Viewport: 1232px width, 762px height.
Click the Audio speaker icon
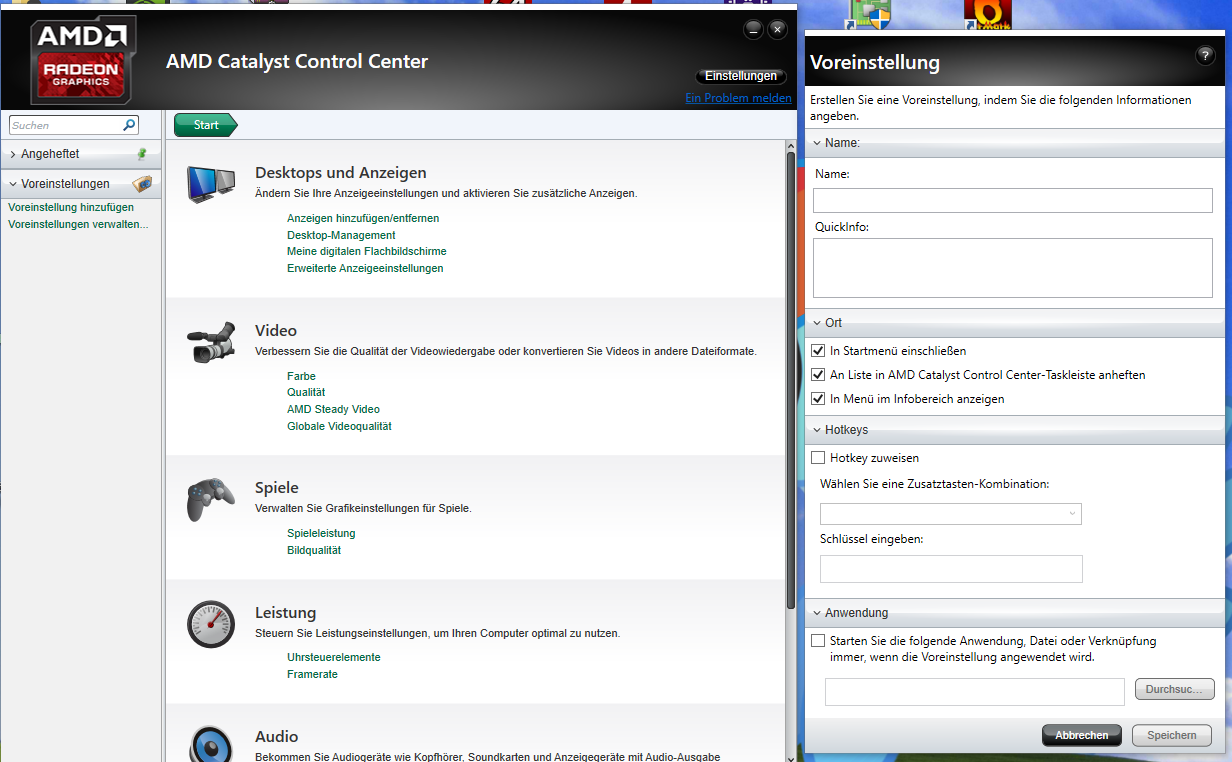click(211, 744)
